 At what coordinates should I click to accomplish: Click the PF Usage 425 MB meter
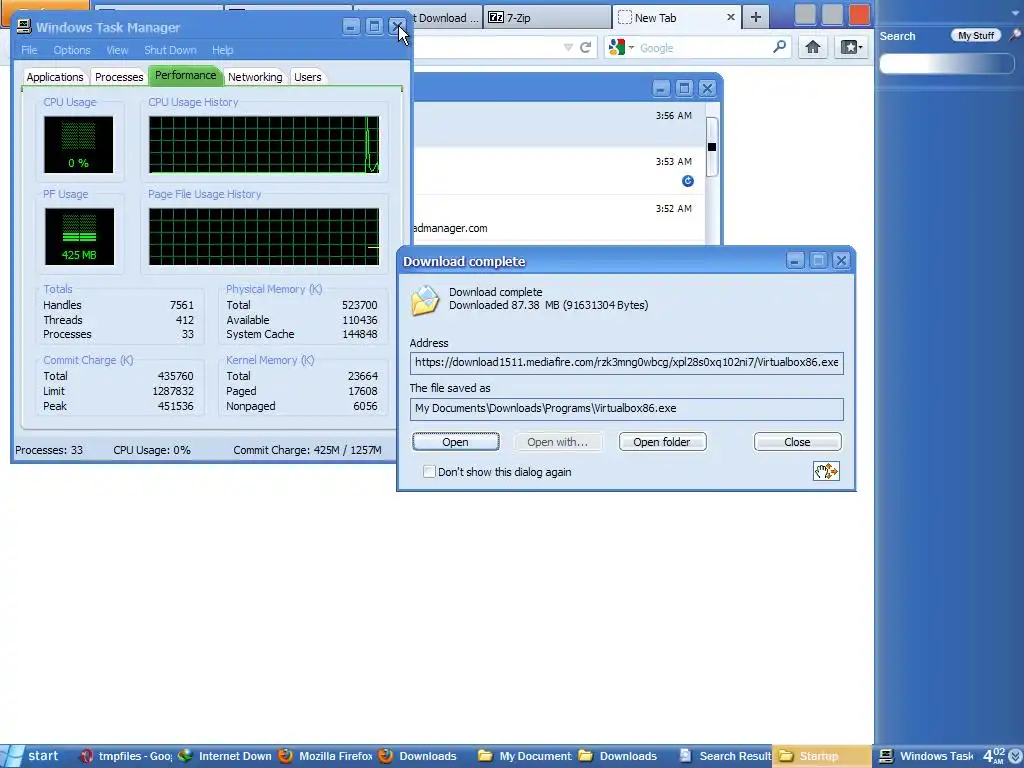(79, 236)
